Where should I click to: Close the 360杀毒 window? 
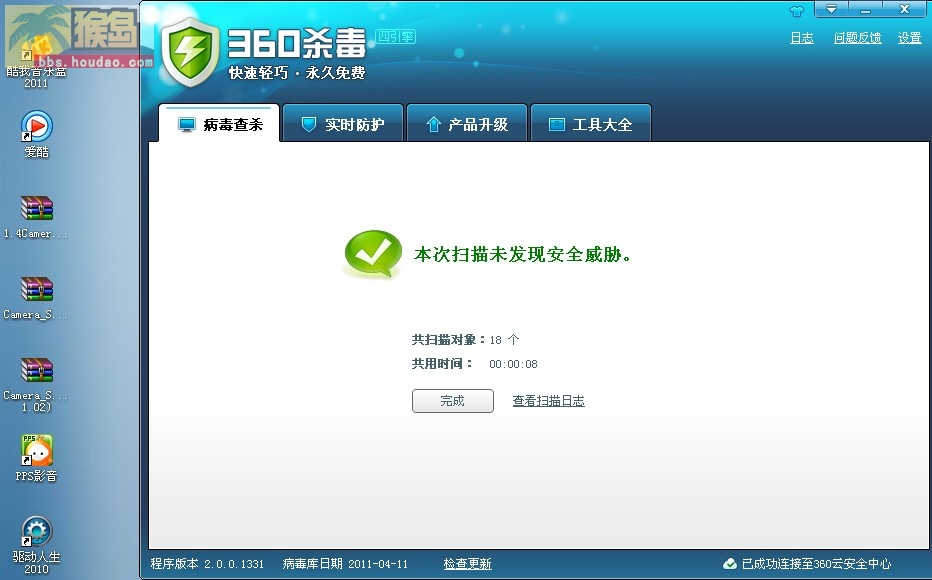tap(904, 9)
